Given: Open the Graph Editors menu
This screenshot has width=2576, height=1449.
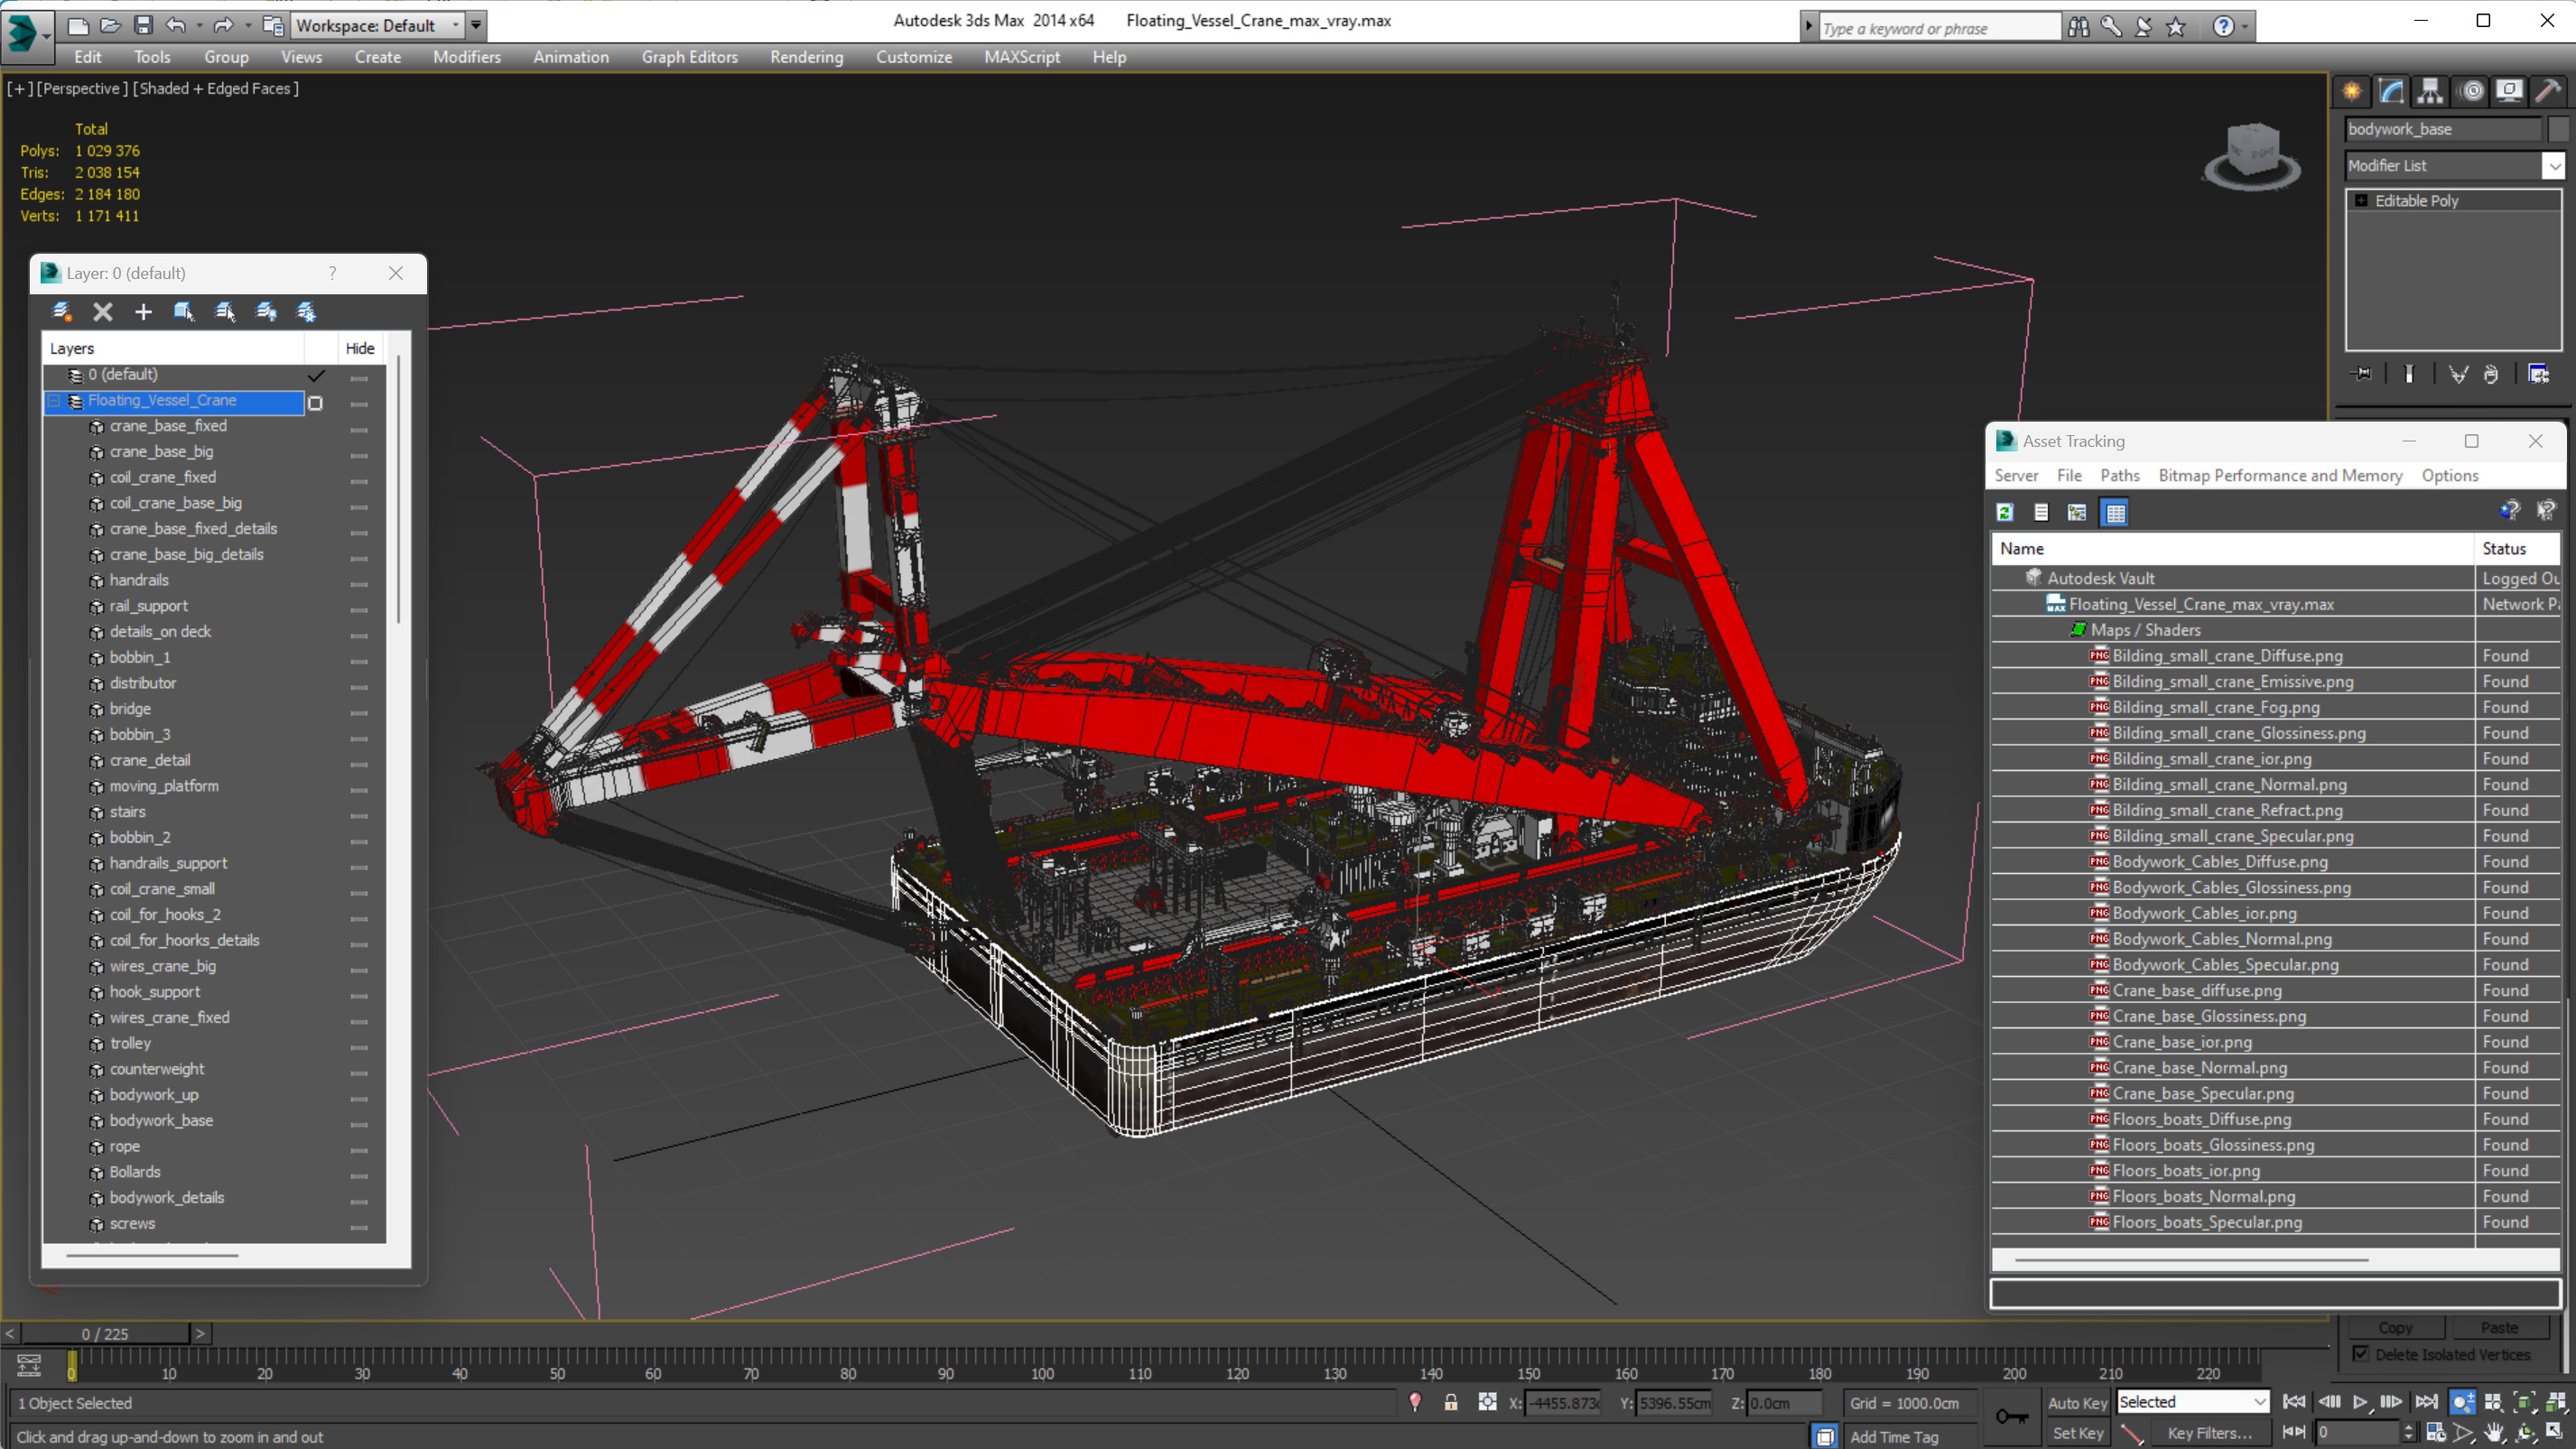Looking at the screenshot, I should click(x=690, y=57).
